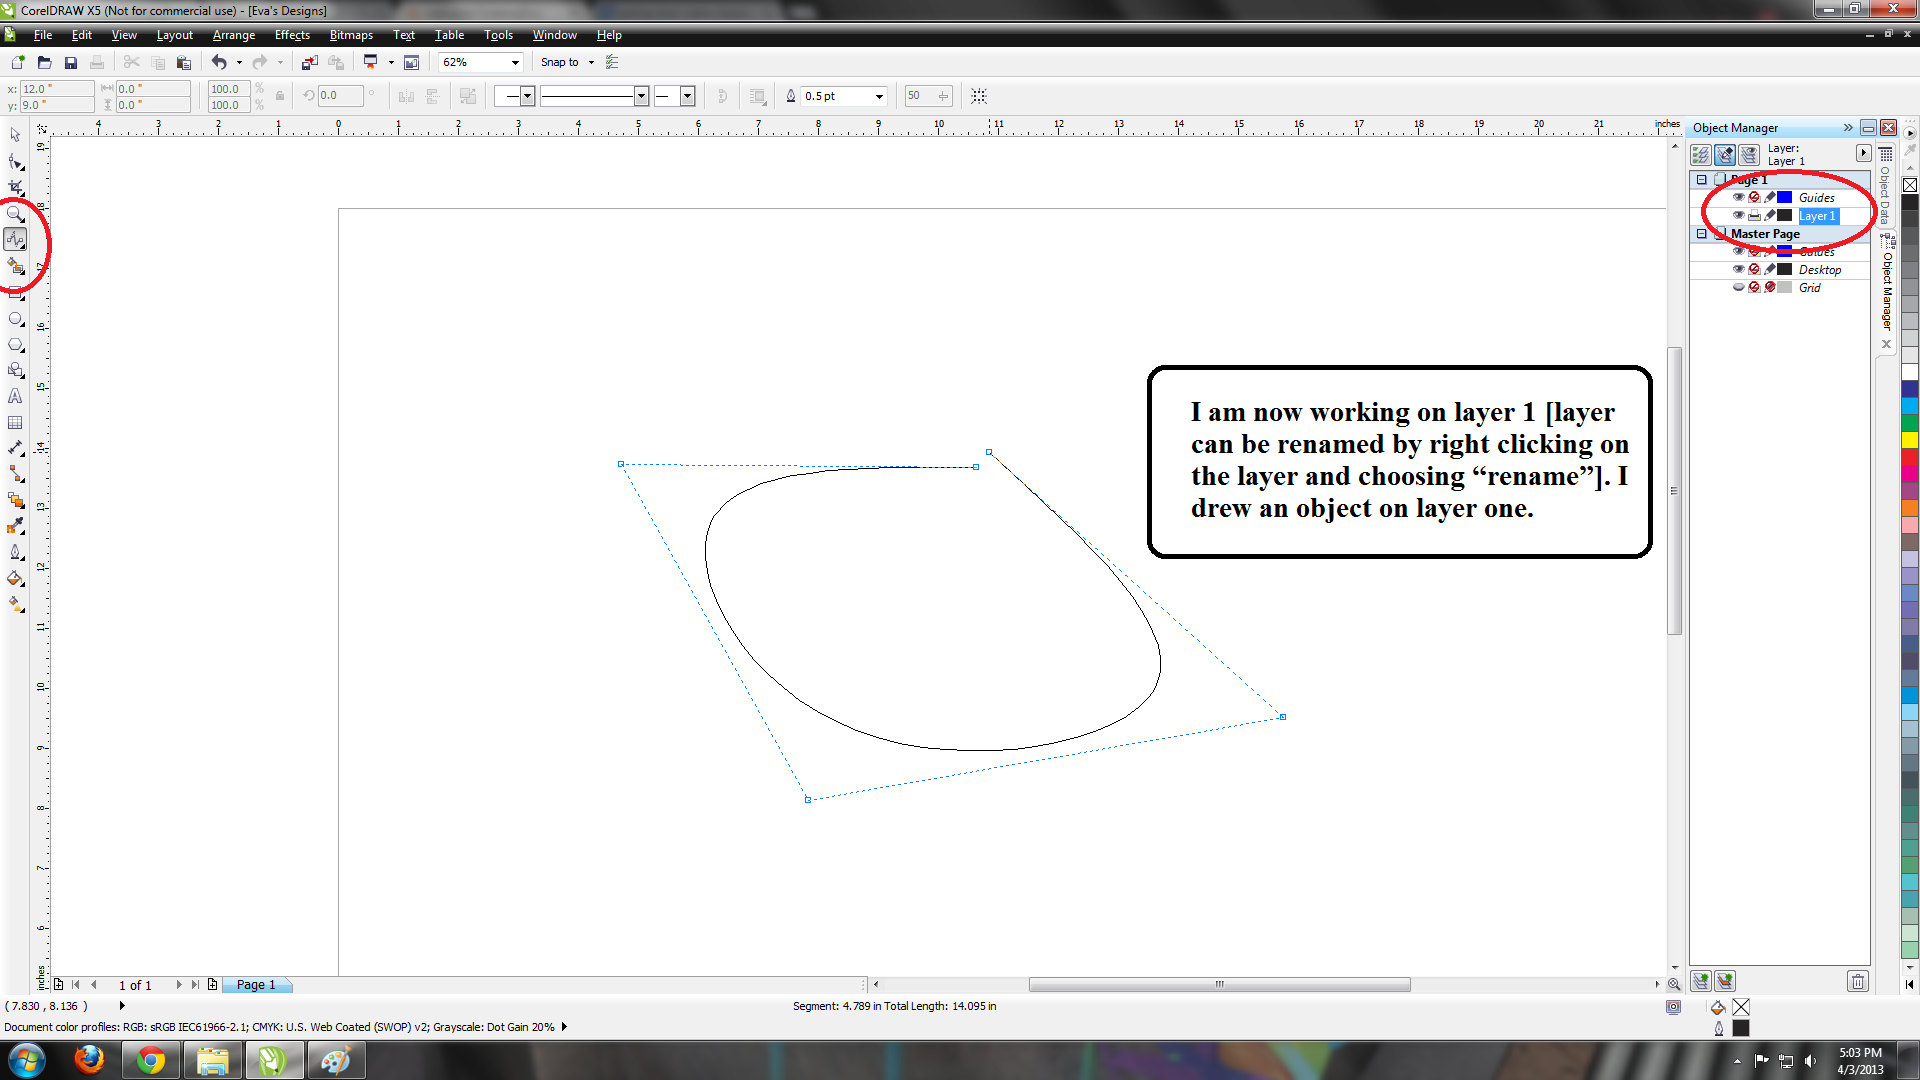Select the Crop tool

(x=15, y=188)
